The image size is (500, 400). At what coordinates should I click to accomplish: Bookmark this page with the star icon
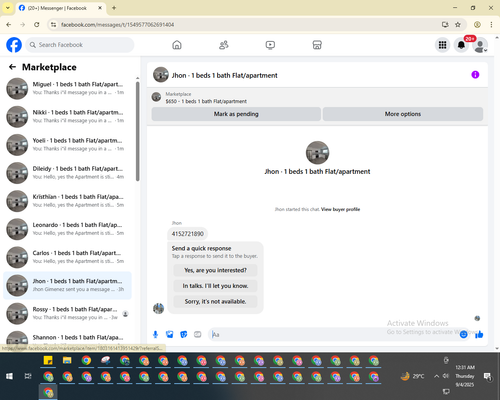(458, 25)
